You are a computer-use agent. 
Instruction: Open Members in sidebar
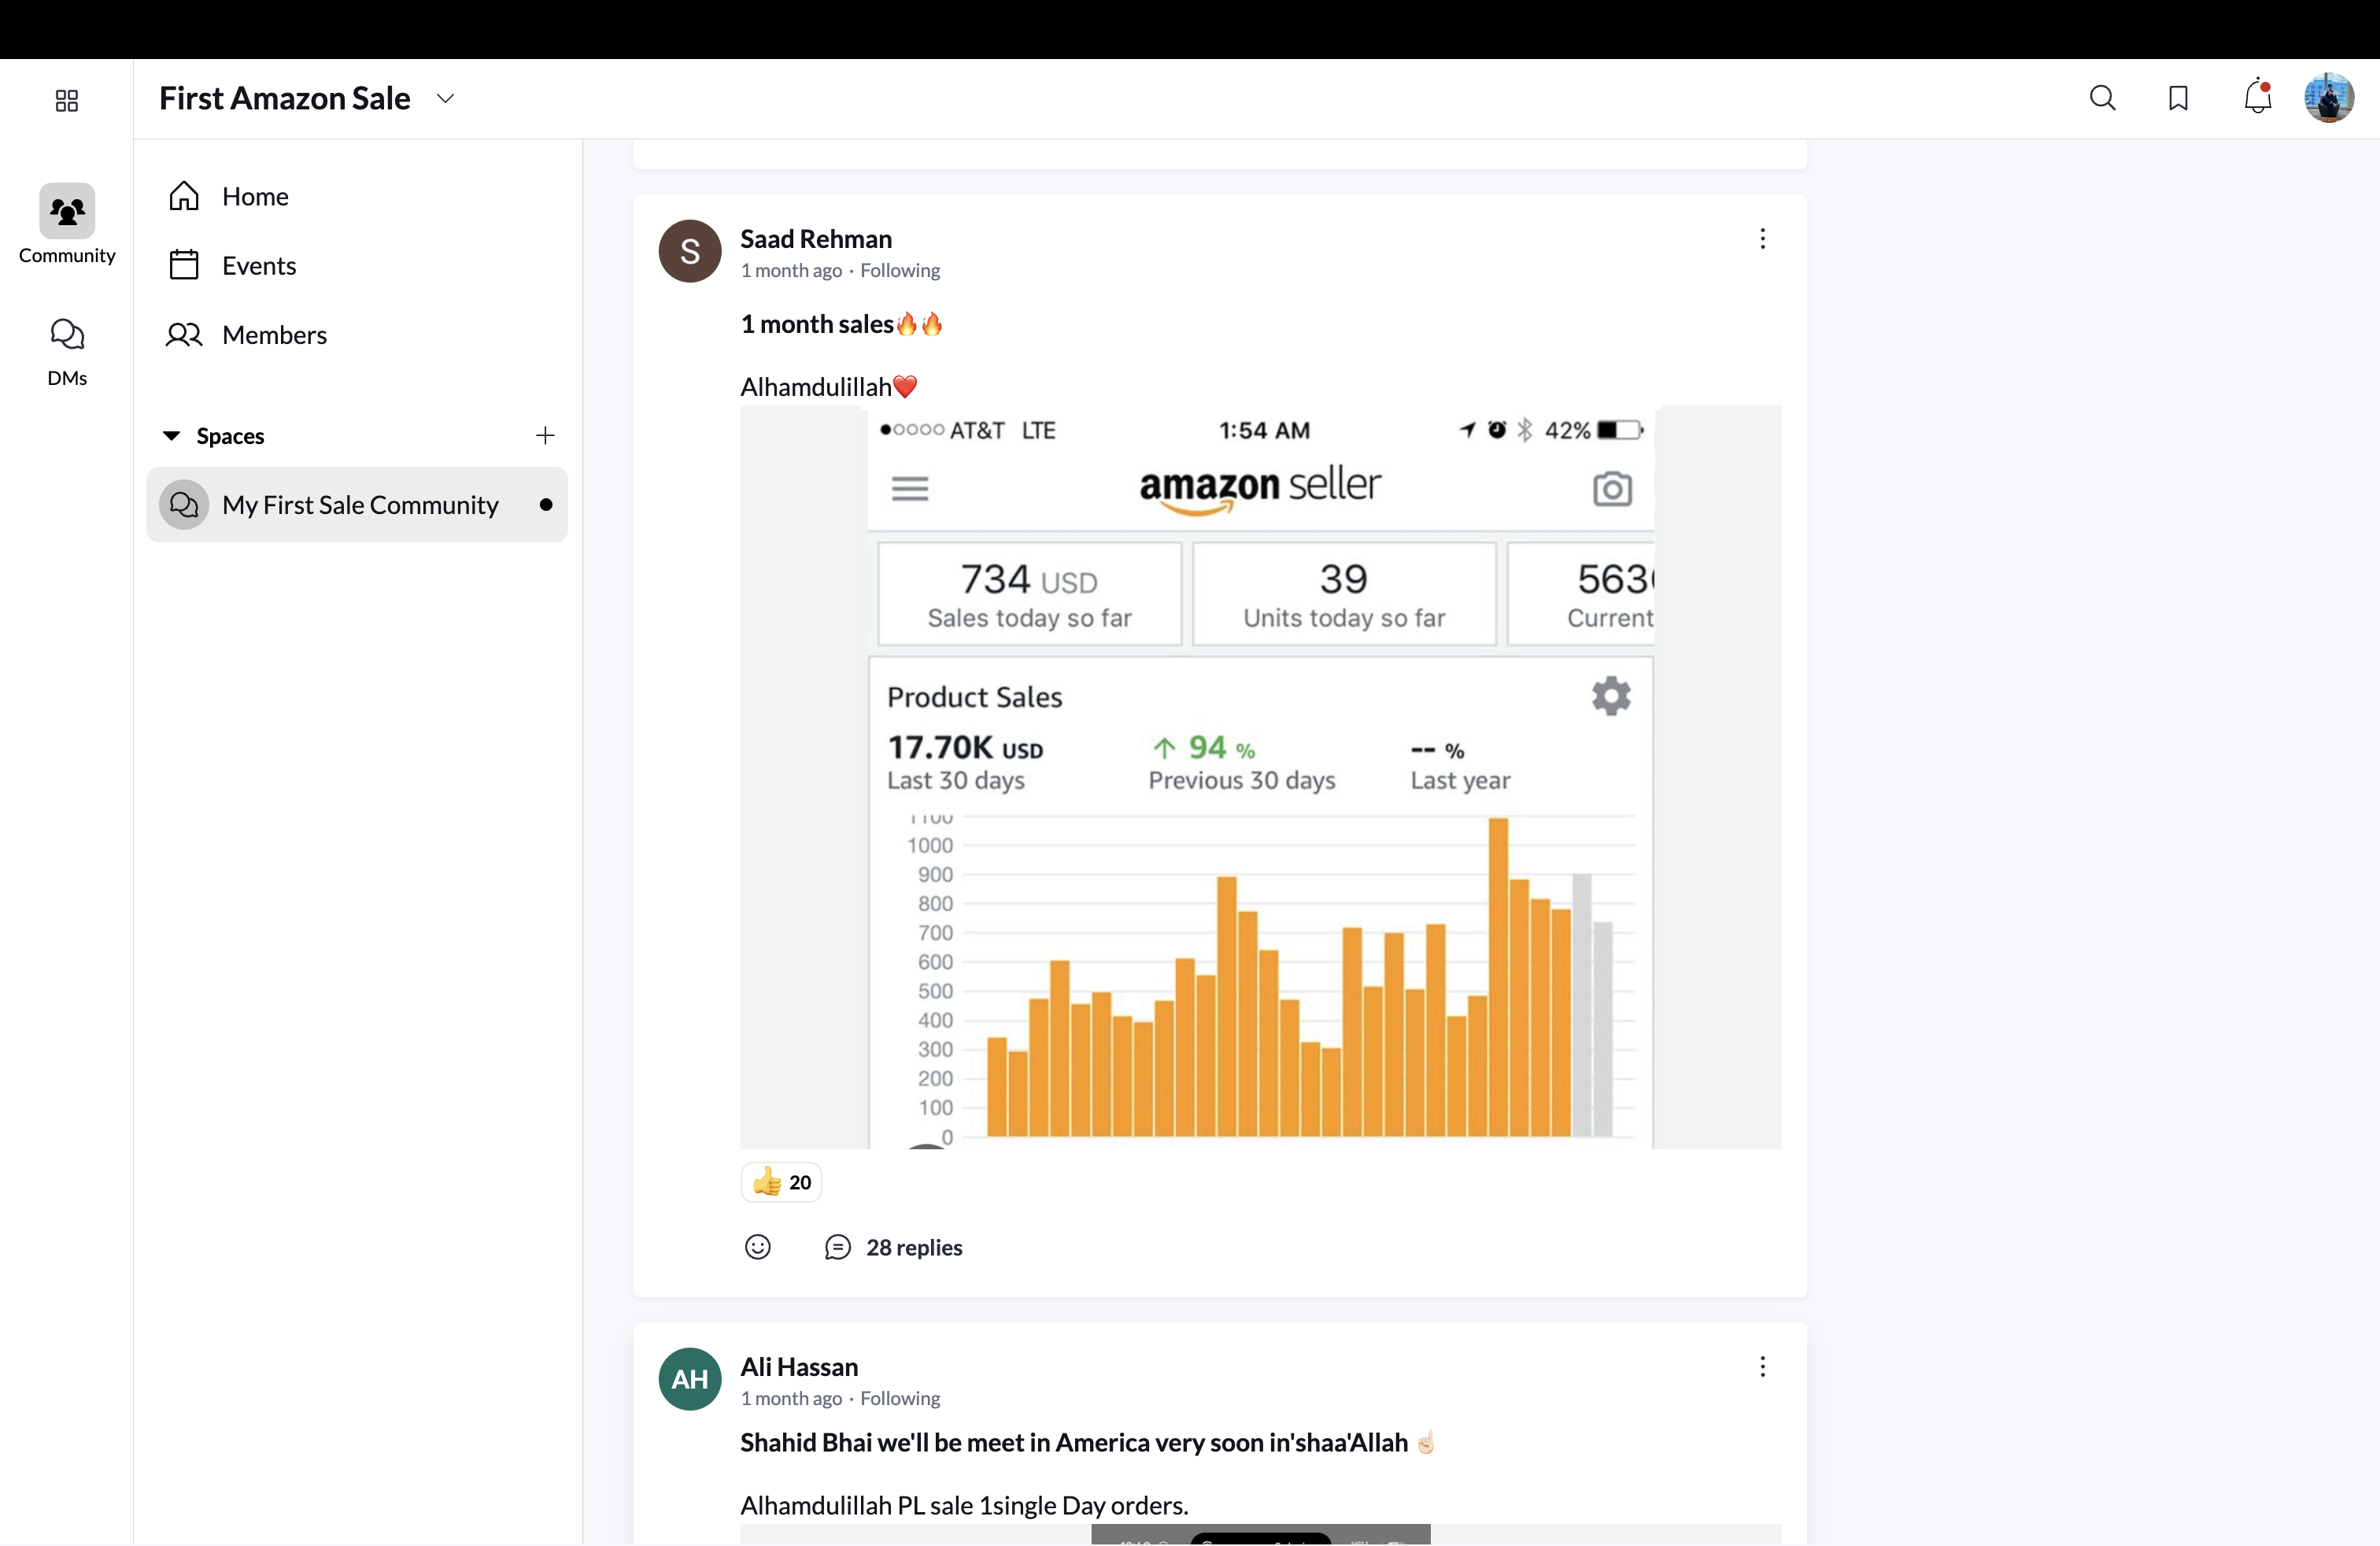pyautogui.click(x=274, y=335)
